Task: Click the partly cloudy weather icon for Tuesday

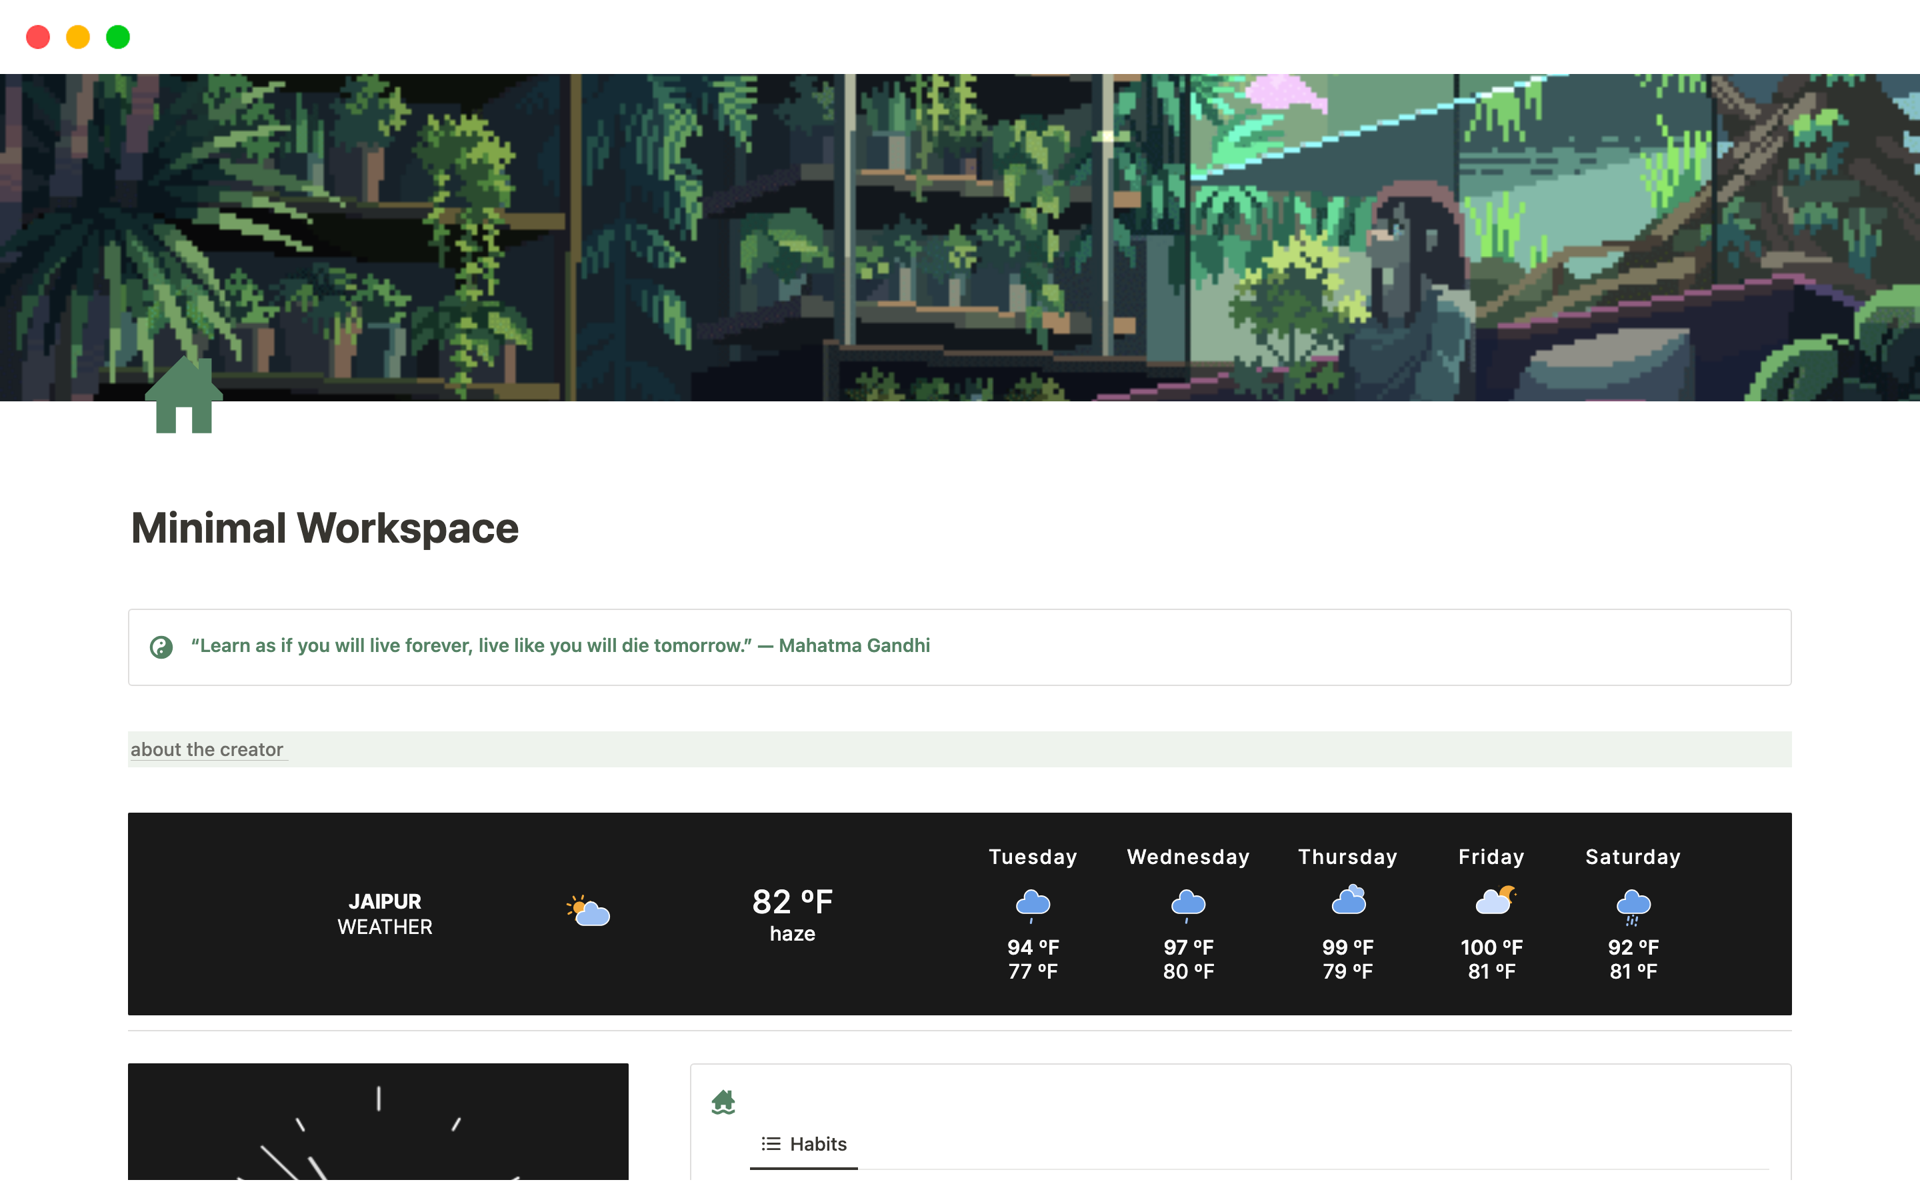Action: [1034, 901]
